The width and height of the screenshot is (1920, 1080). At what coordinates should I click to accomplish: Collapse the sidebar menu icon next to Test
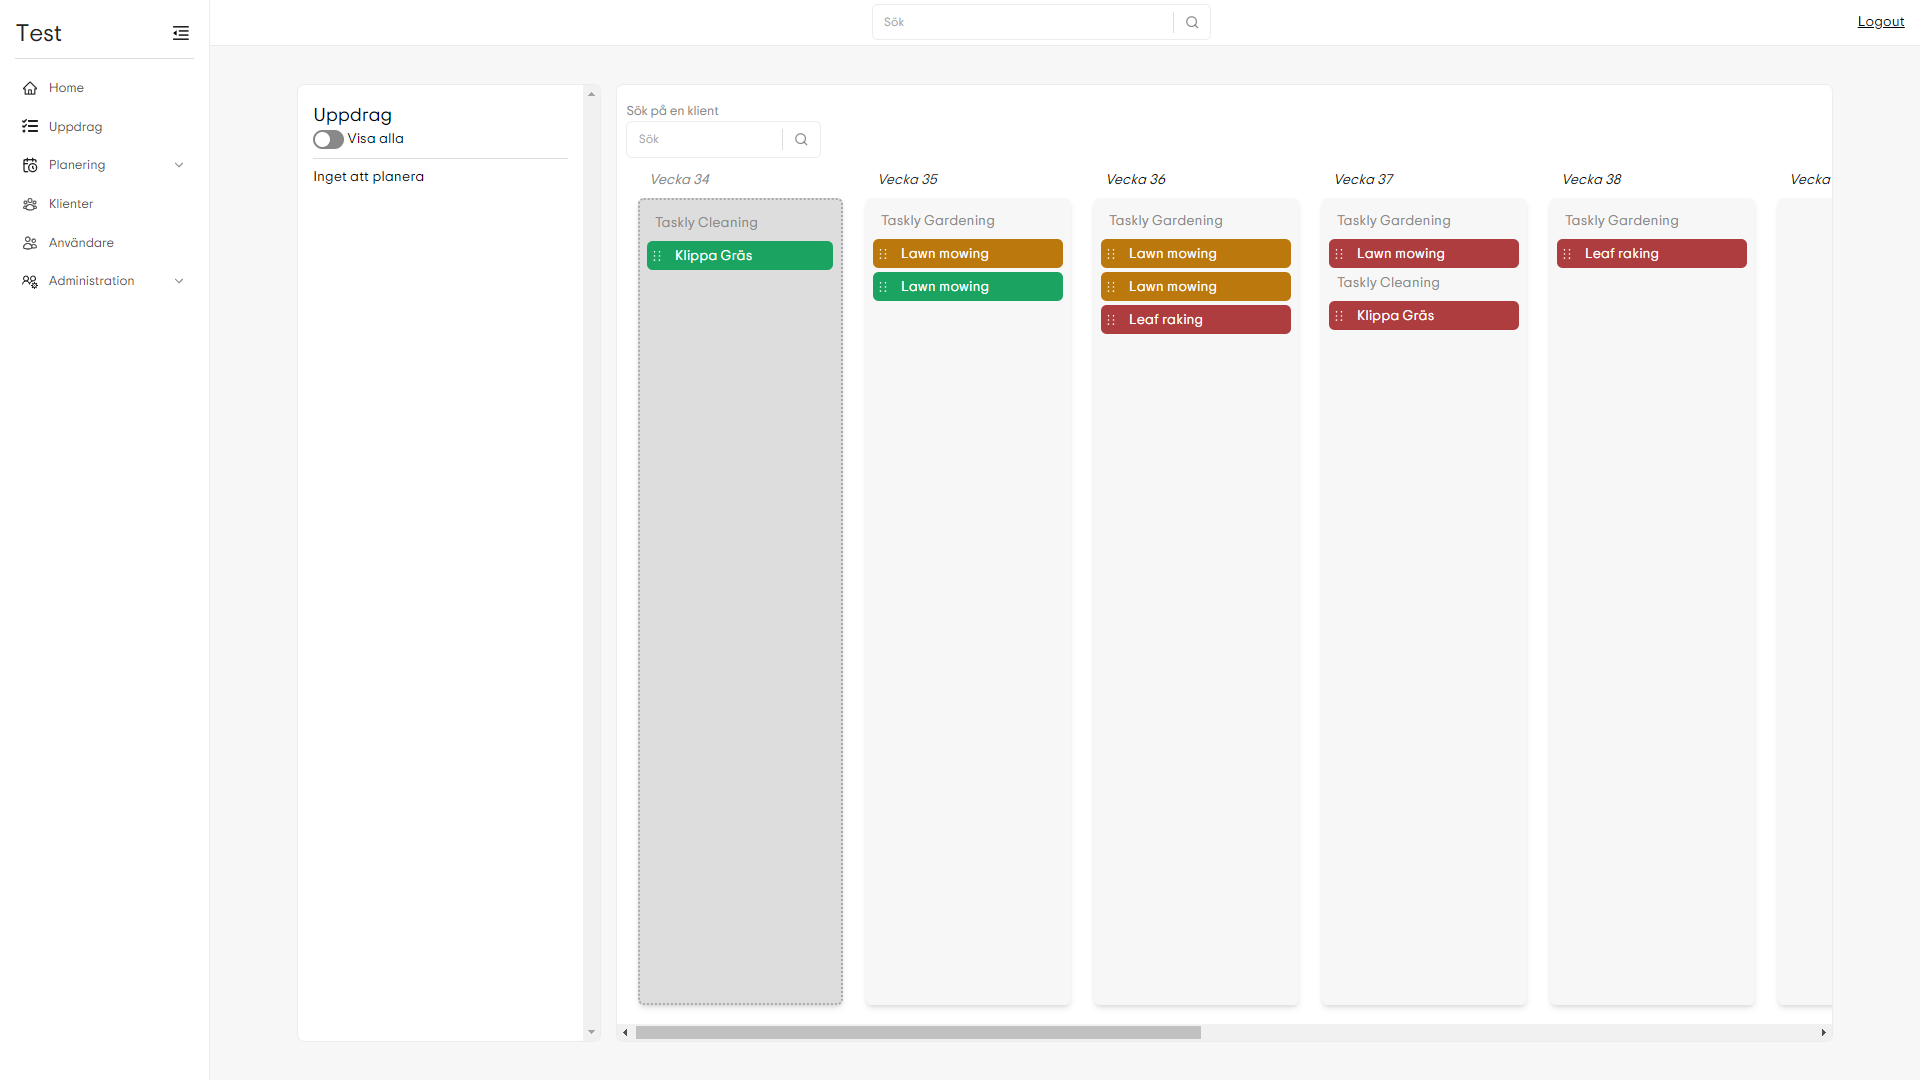pyautogui.click(x=181, y=33)
